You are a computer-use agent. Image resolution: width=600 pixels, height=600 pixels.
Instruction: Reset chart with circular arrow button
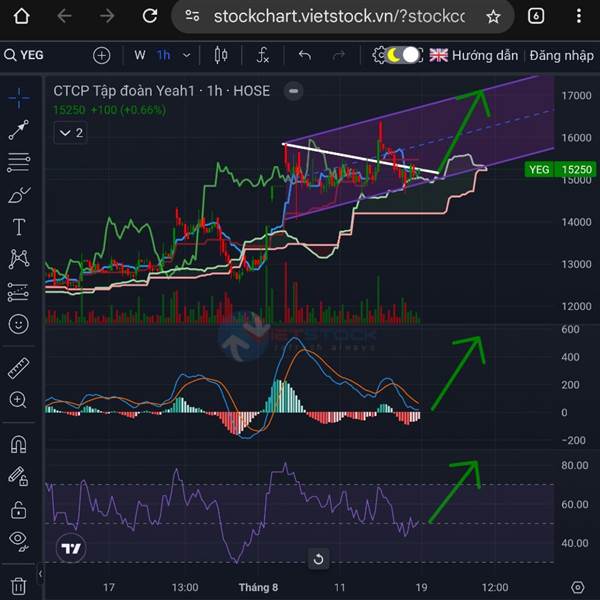[x=318, y=560]
